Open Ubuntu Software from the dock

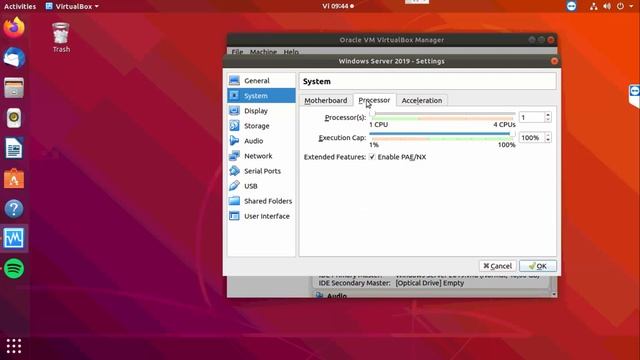pyautogui.click(x=14, y=178)
